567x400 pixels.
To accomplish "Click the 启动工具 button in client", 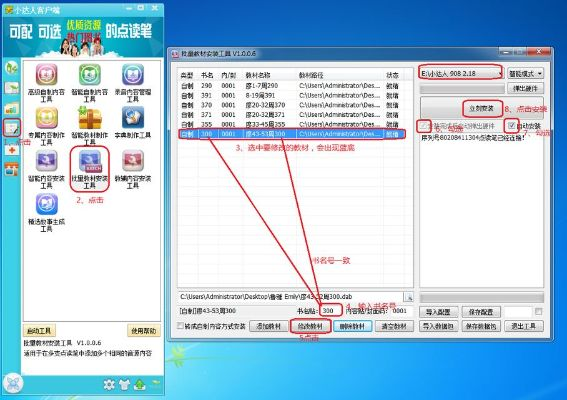I will click(39, 330).
